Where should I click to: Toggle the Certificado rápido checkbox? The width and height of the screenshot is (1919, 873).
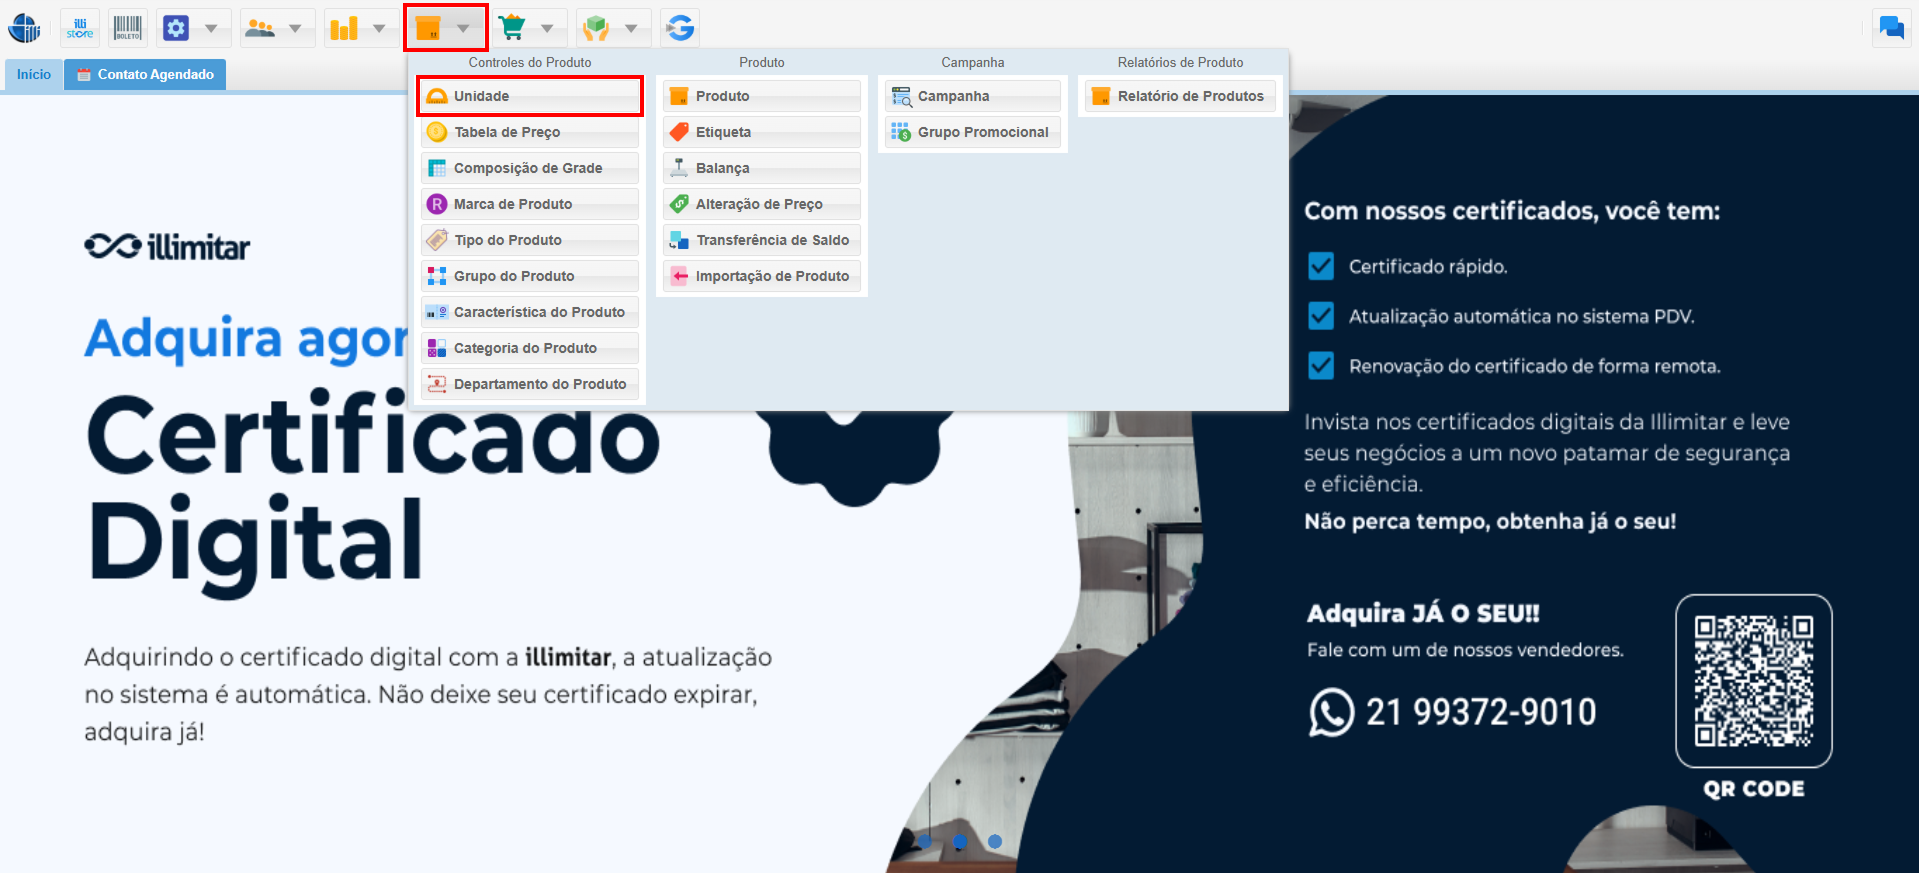point(1321,266)
